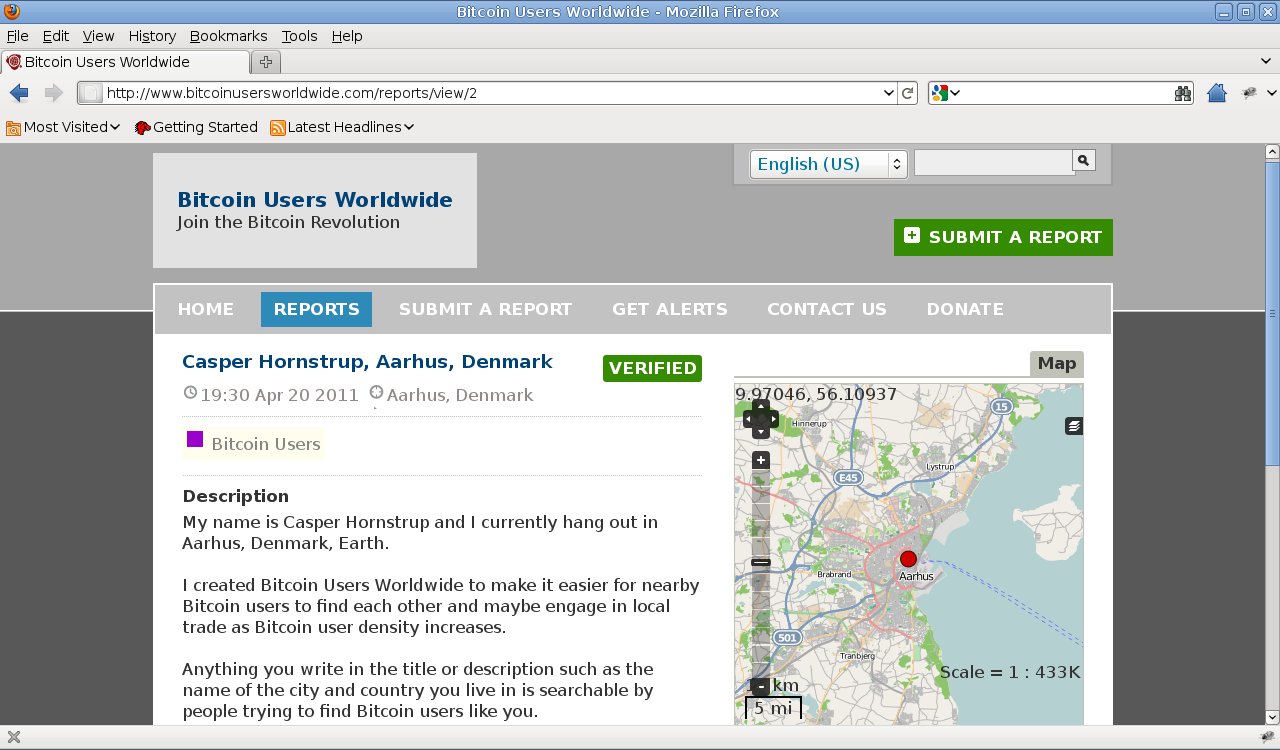Open the Bookmarks menu
Viewport: 1280px width, 750px height.
tap(228, 36)
